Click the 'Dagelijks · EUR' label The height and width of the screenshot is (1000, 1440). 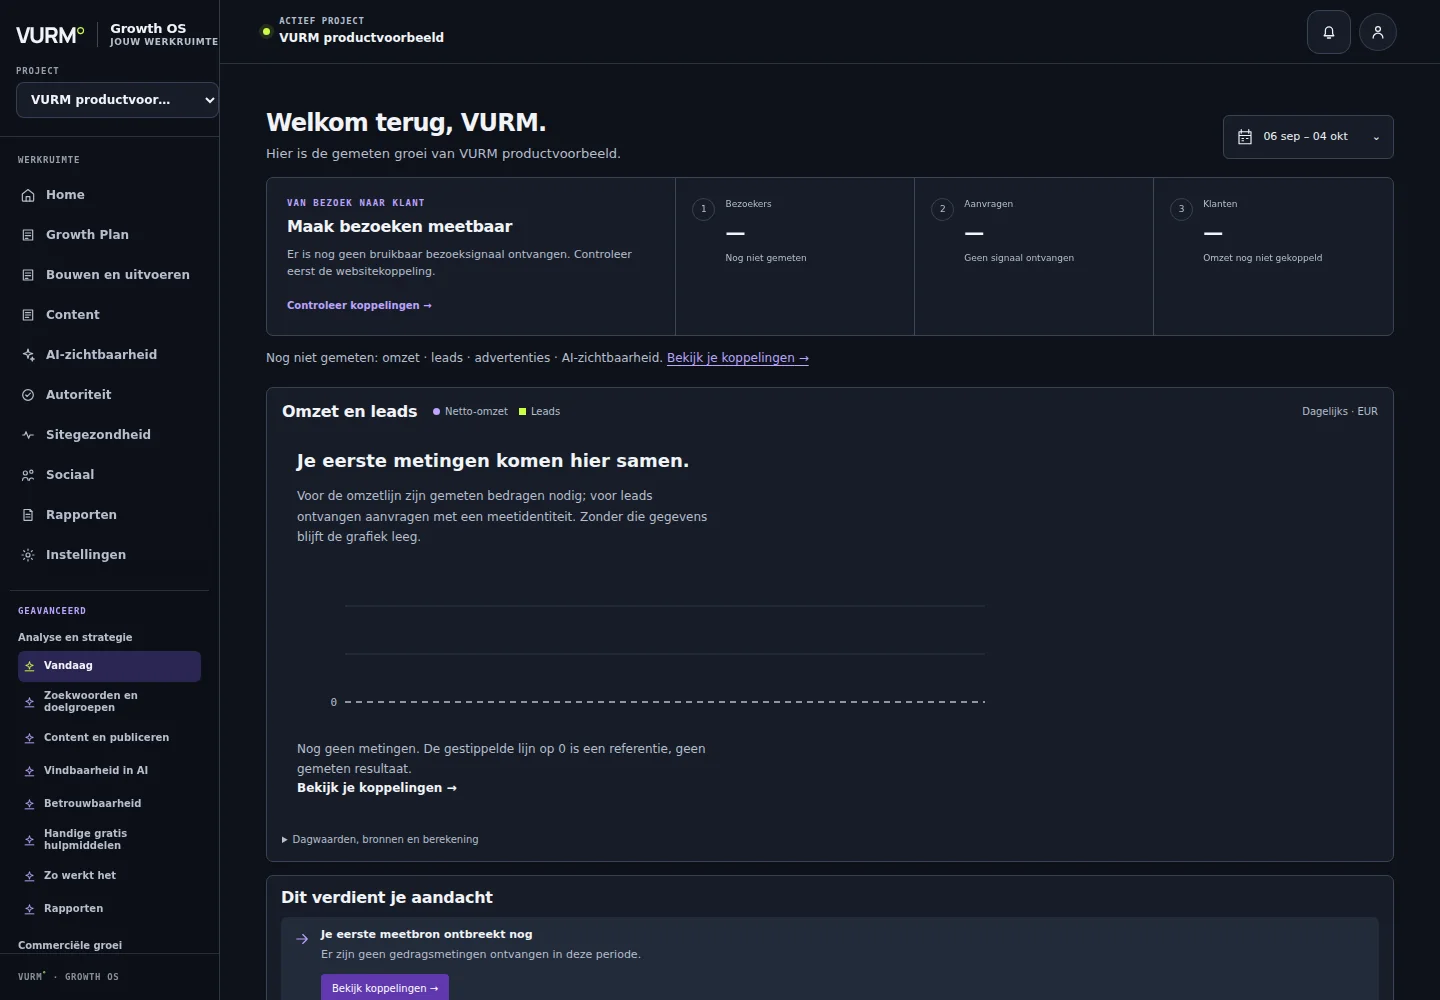pyautogui.click(x=1340, y=412)
